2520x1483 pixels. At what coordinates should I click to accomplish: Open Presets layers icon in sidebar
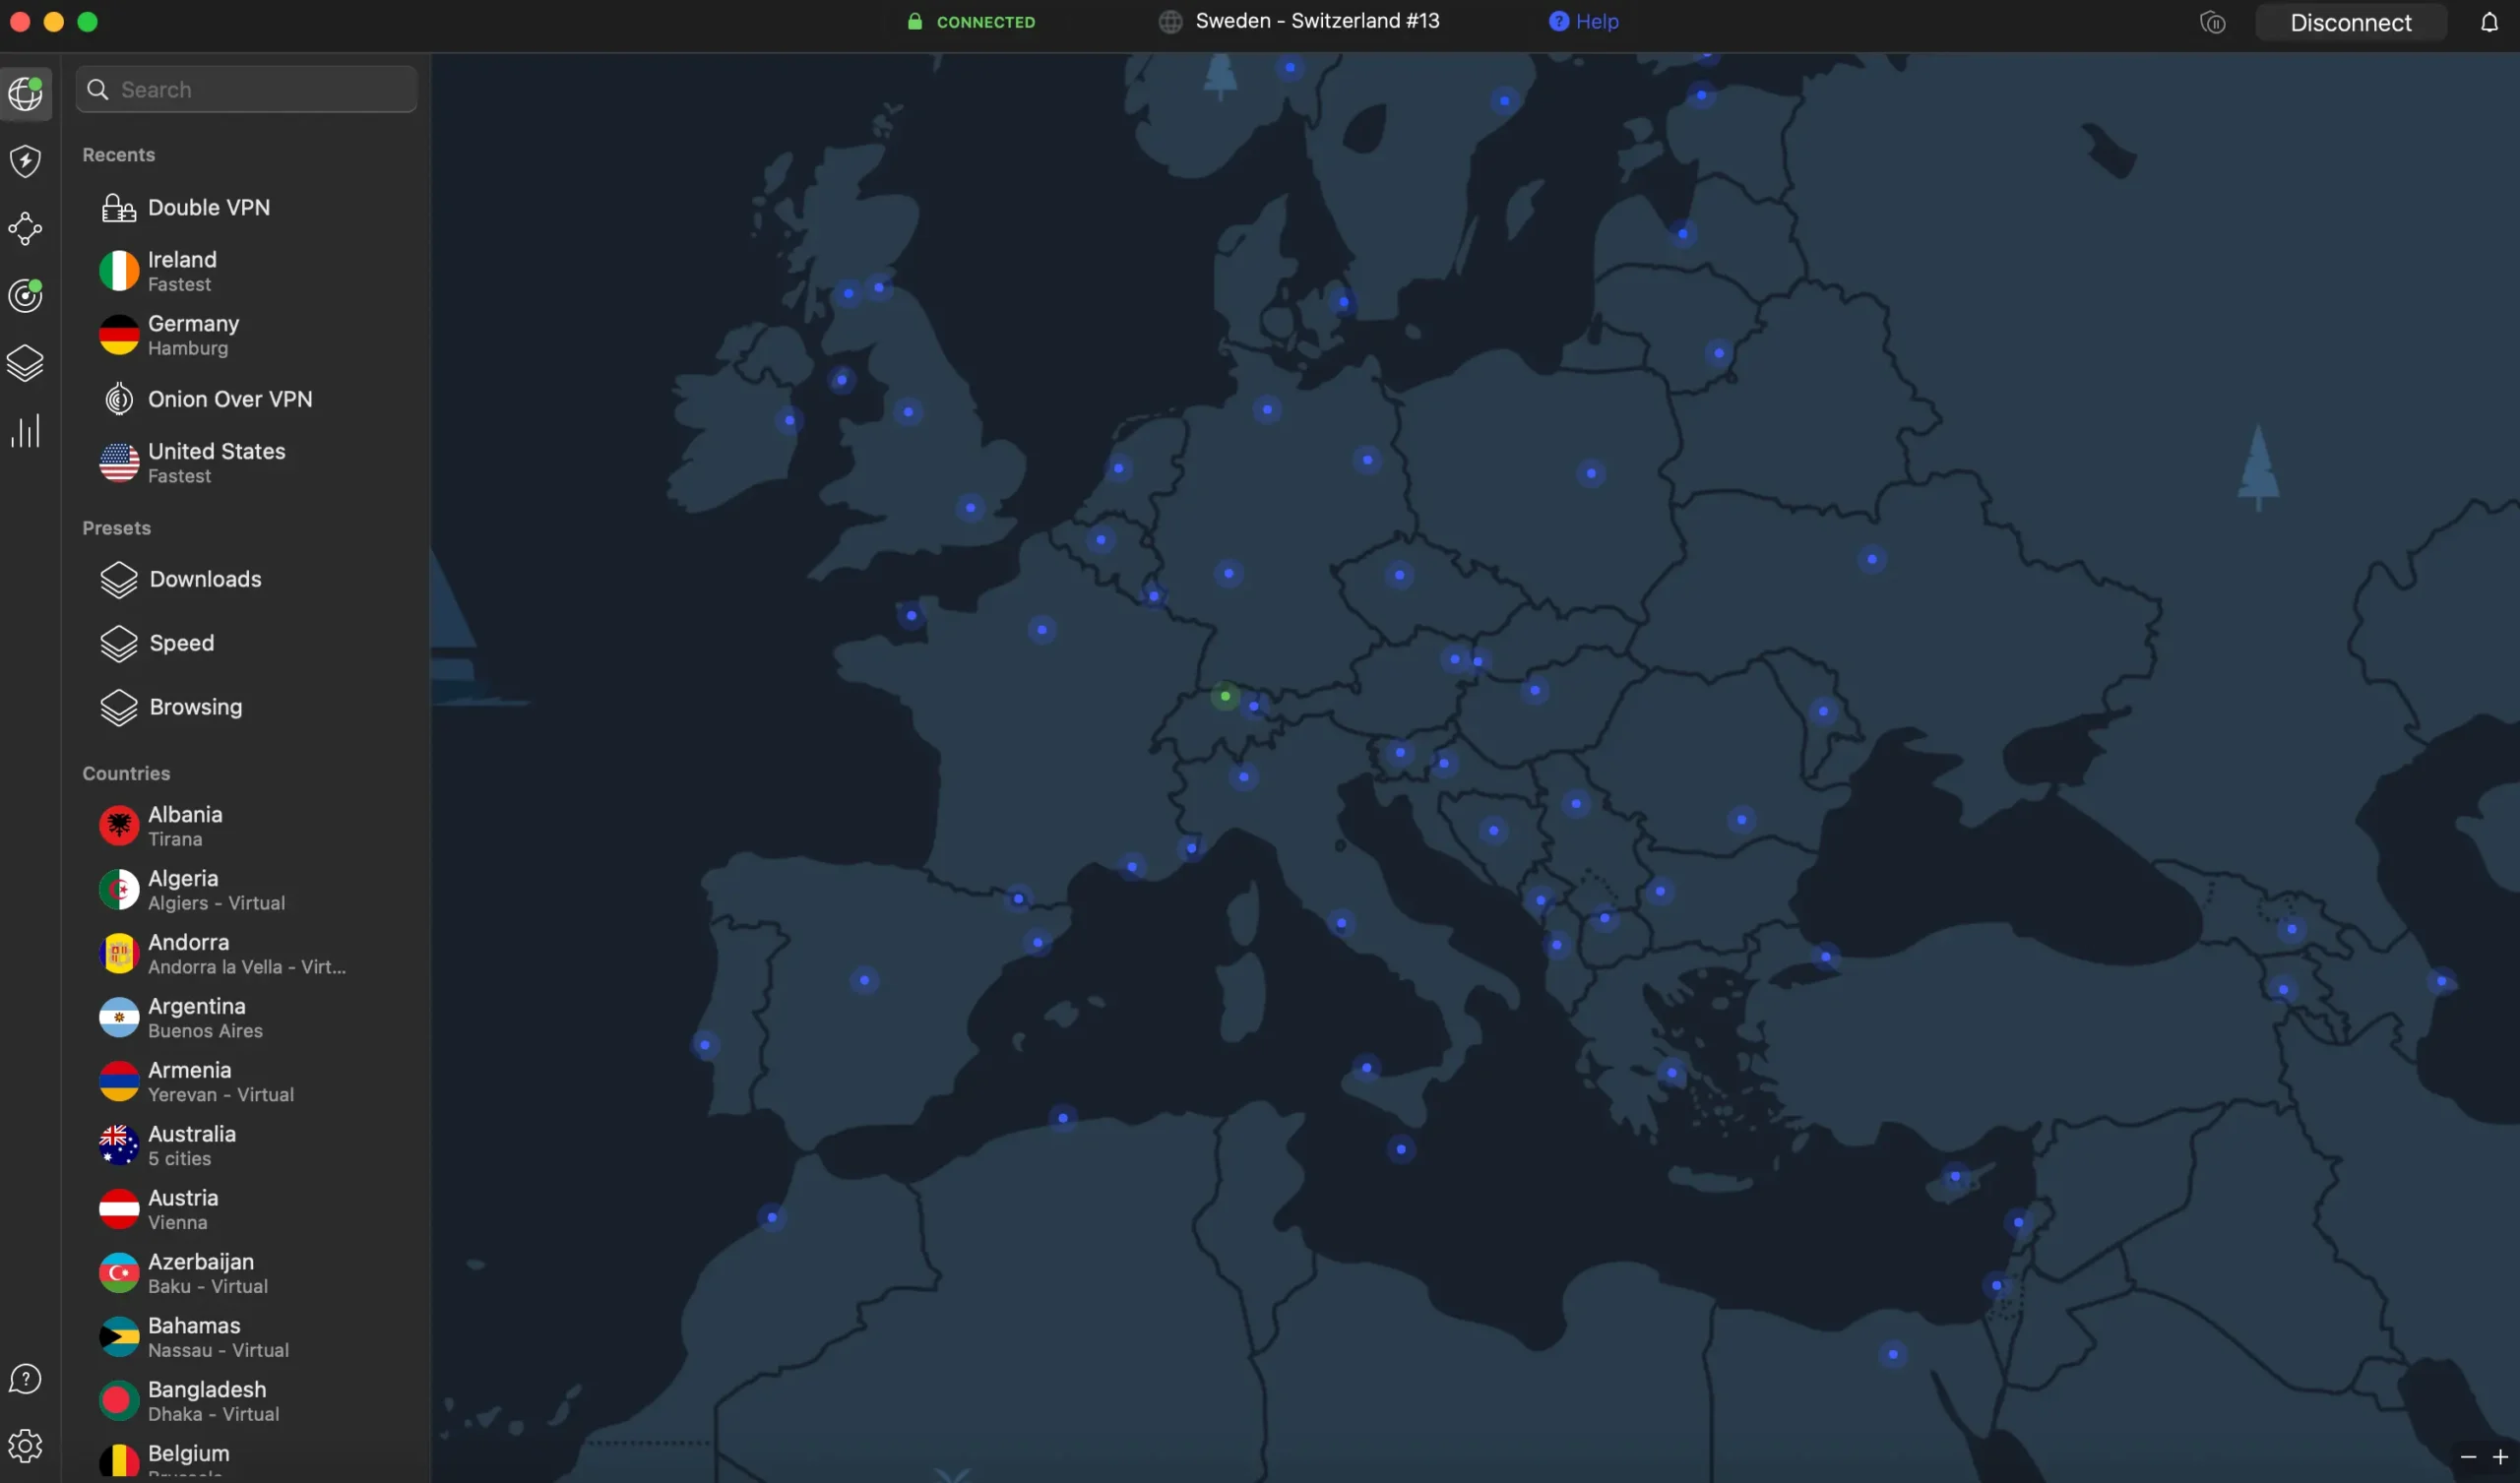[x=26, y=364]
